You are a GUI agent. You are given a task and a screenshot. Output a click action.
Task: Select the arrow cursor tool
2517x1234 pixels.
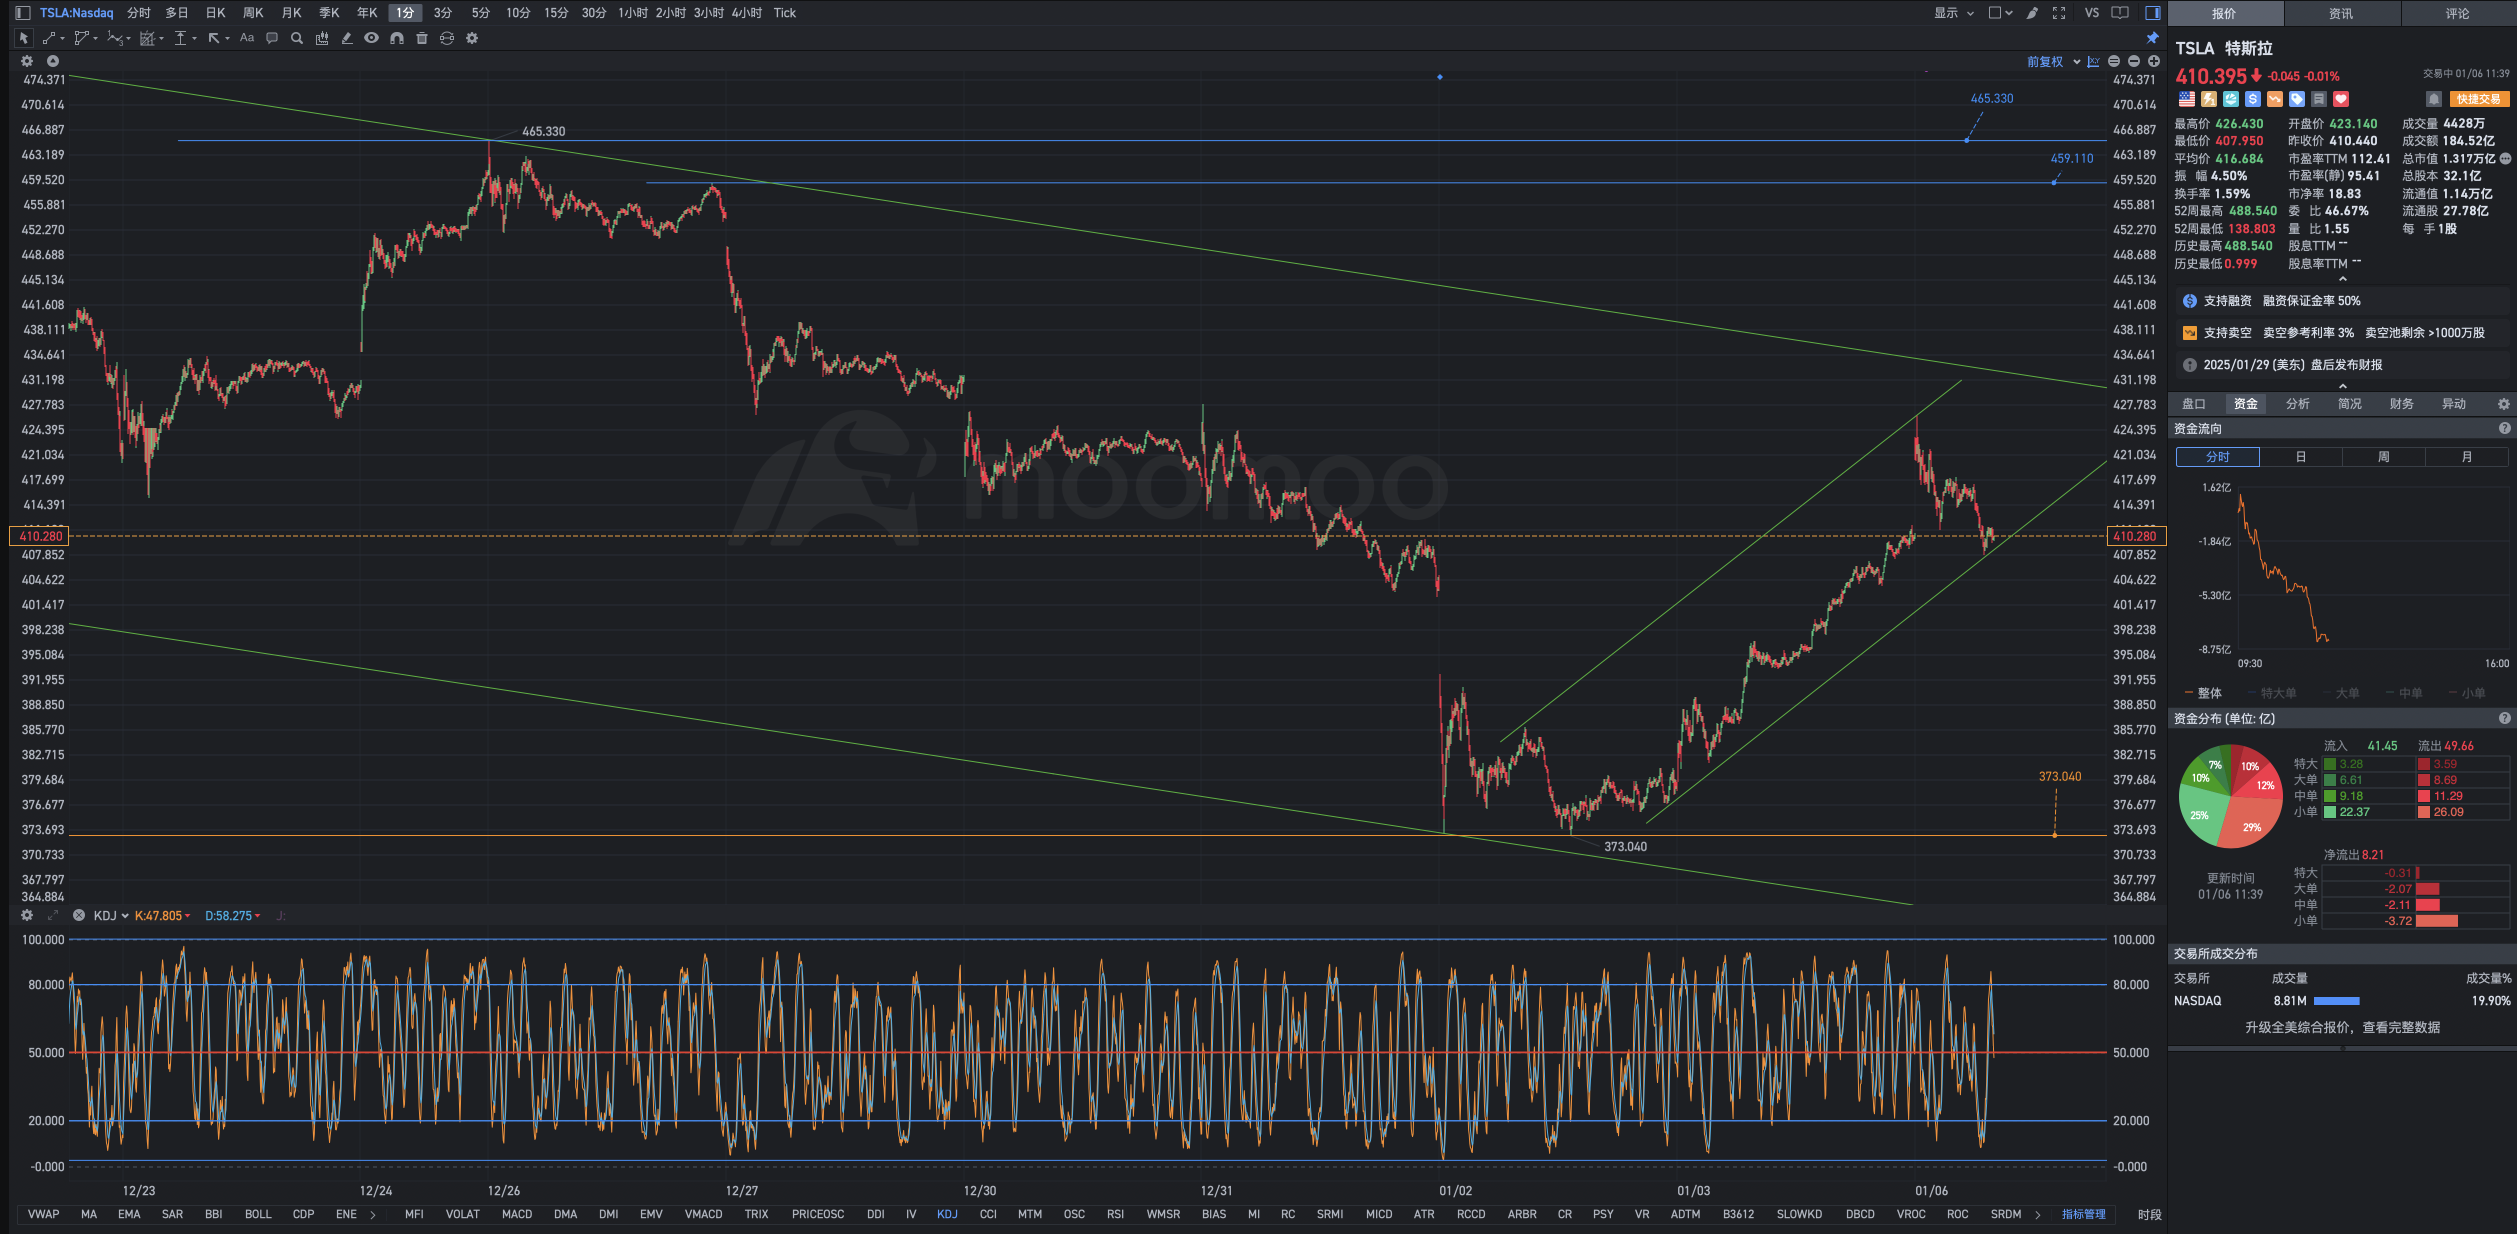[x=23, y=38]
